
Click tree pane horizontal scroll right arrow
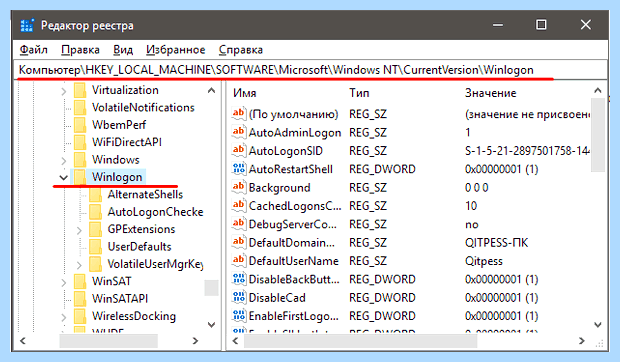195,341
